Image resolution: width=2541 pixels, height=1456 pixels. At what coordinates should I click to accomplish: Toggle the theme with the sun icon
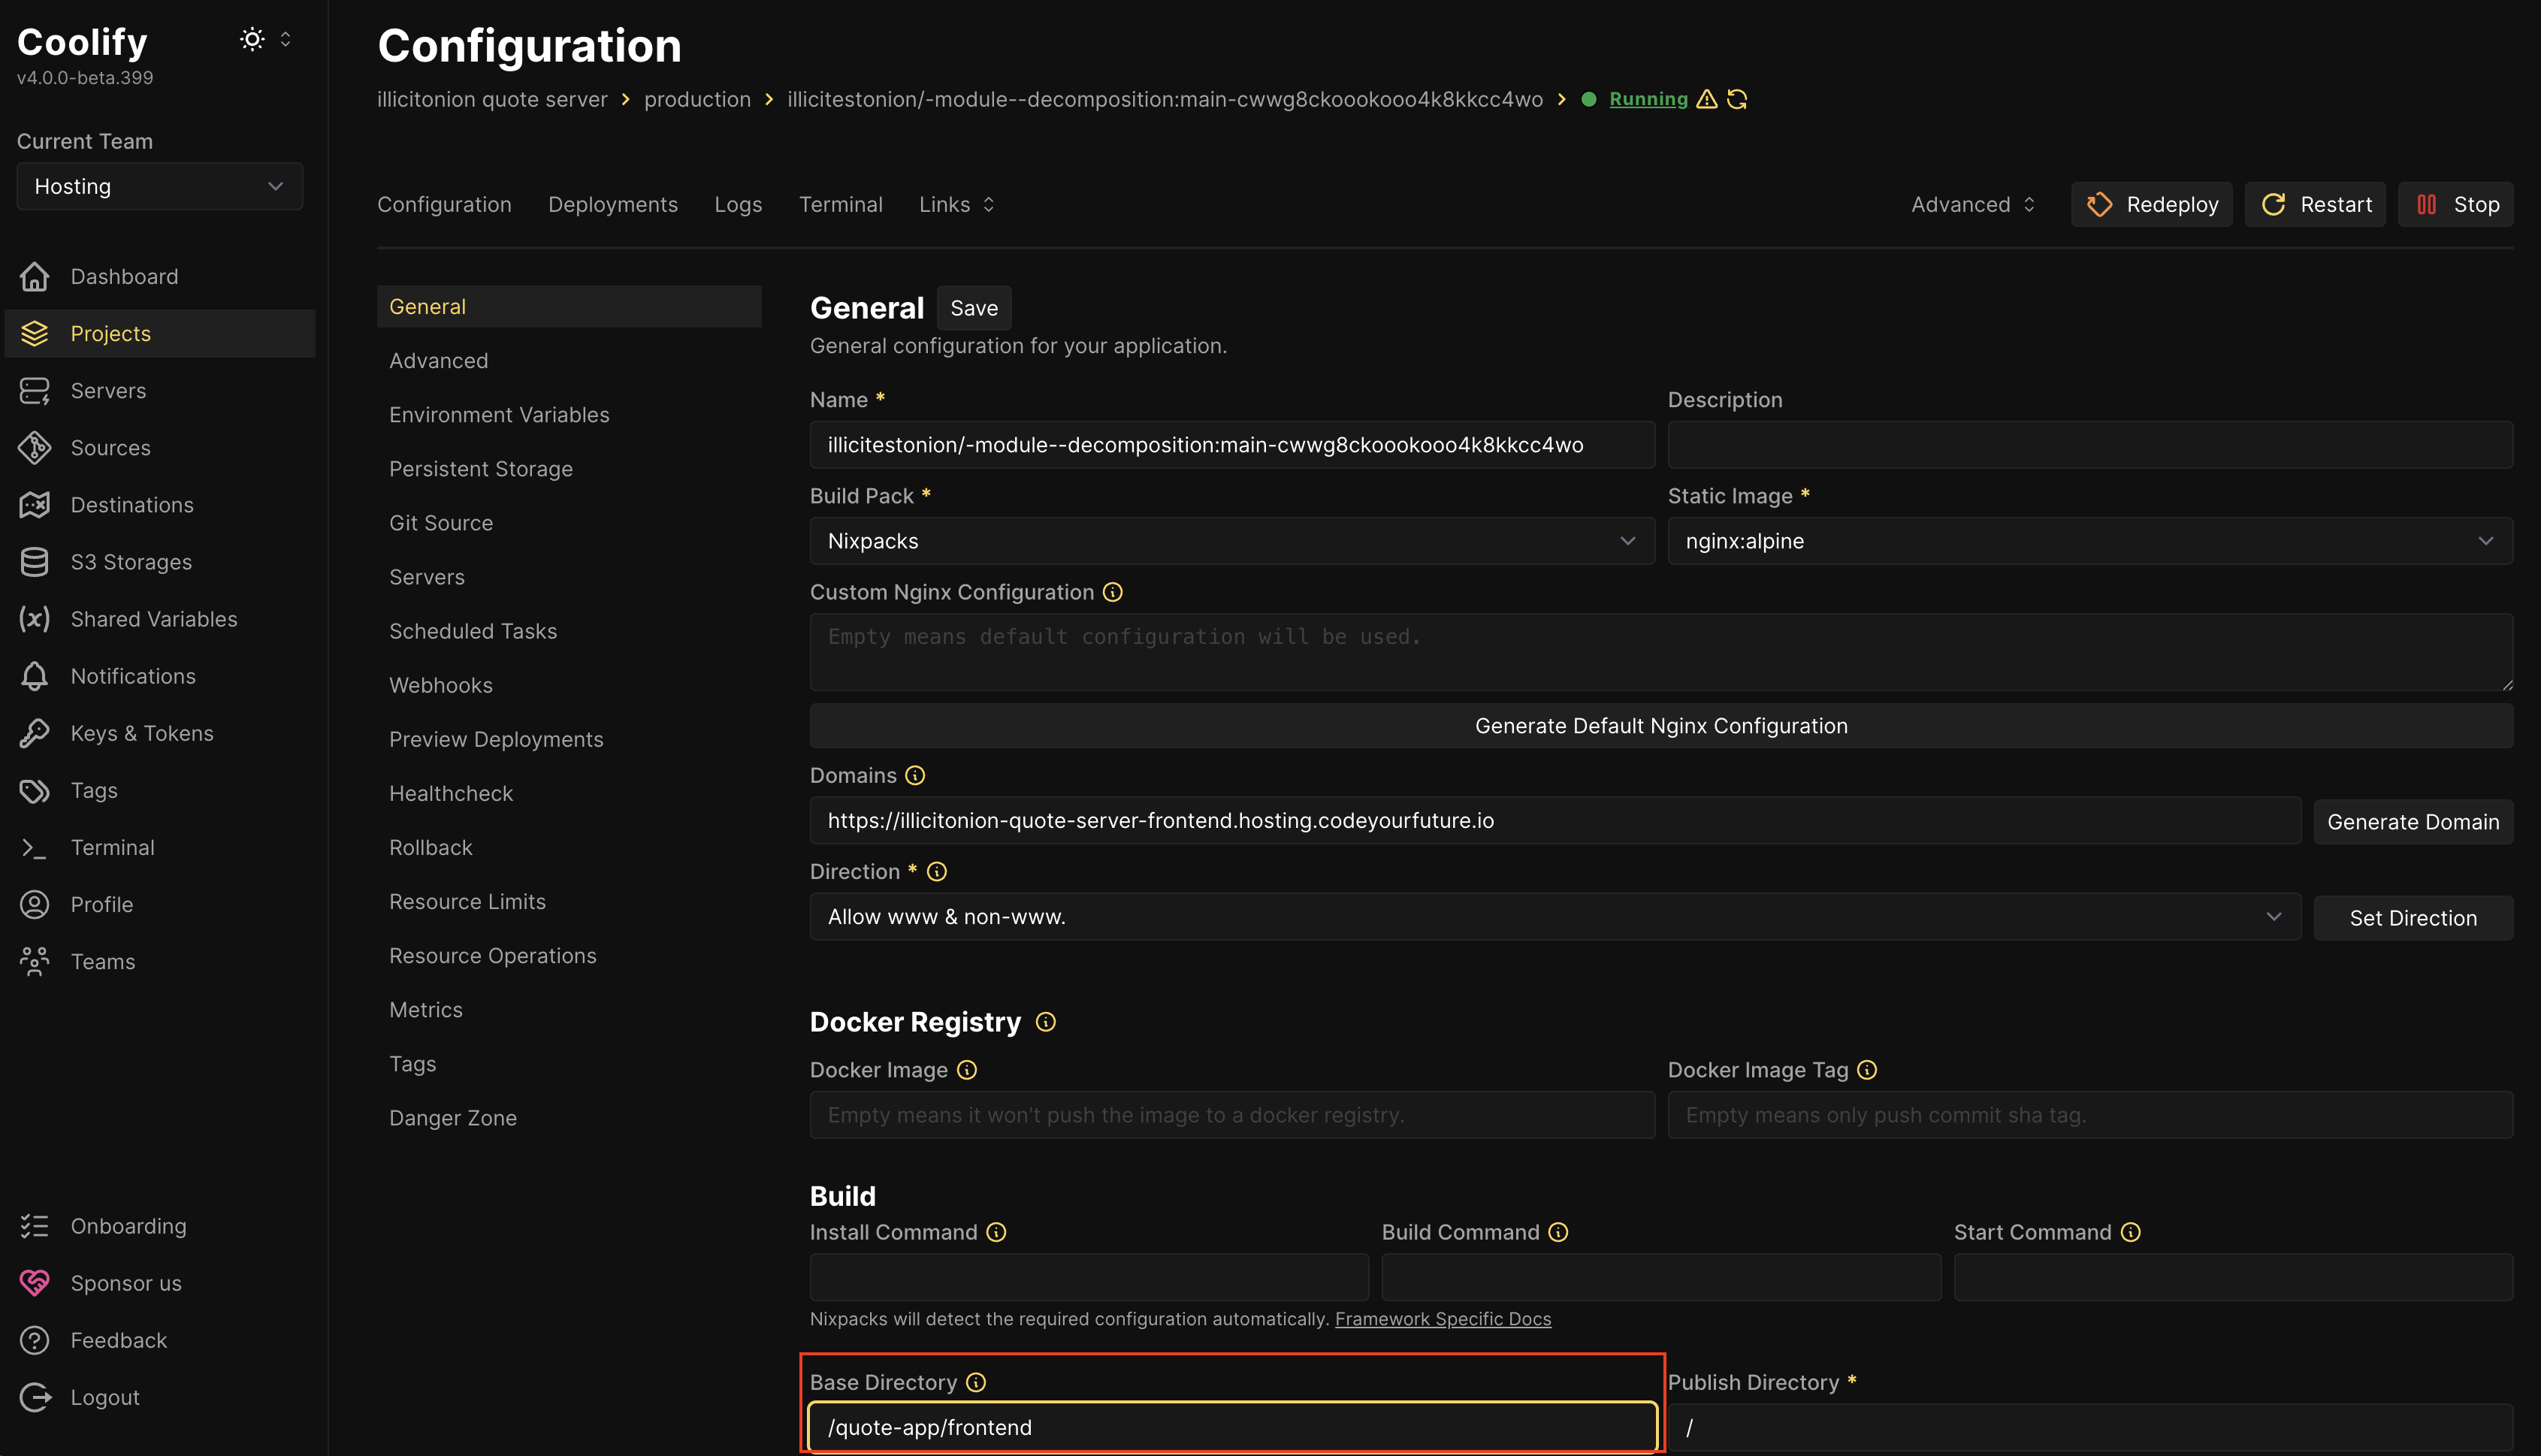[251, 38]
